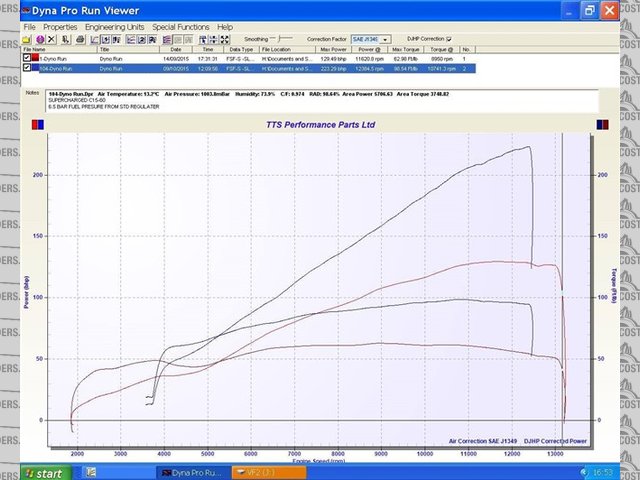Click the printer toolbar icon
Image resolution: width=640 pixels, height=480 pixels.
78,38
